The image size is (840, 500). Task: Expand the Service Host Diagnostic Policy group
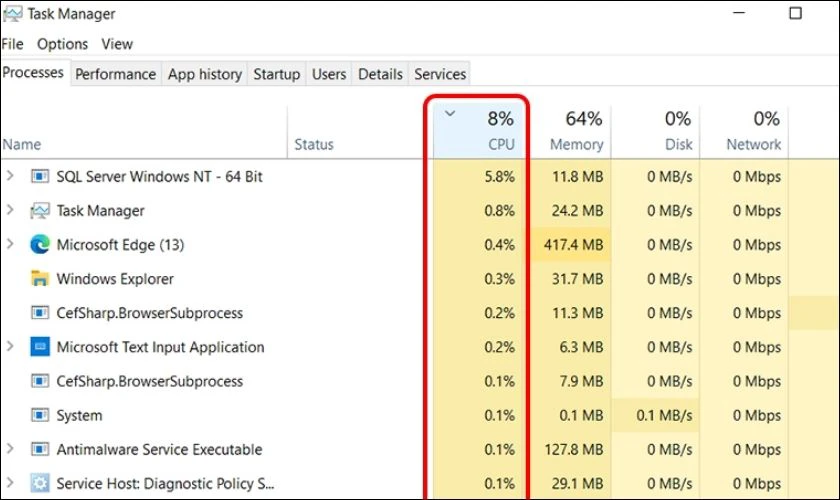10,483
